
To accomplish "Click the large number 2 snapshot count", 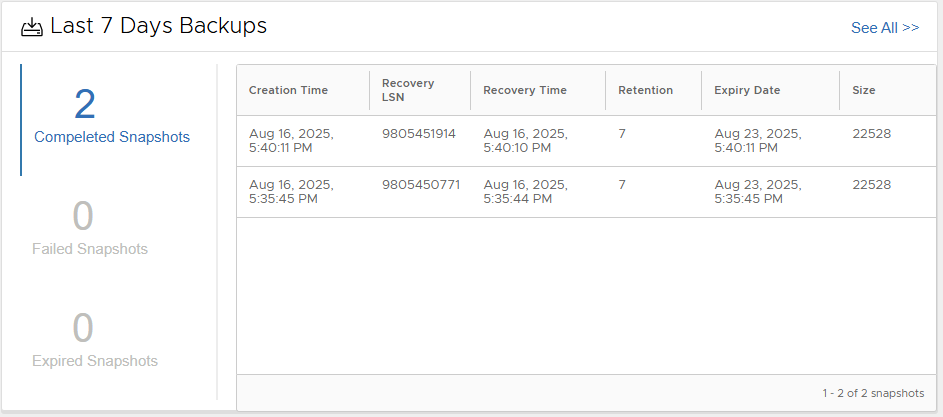I will [85, 104].
